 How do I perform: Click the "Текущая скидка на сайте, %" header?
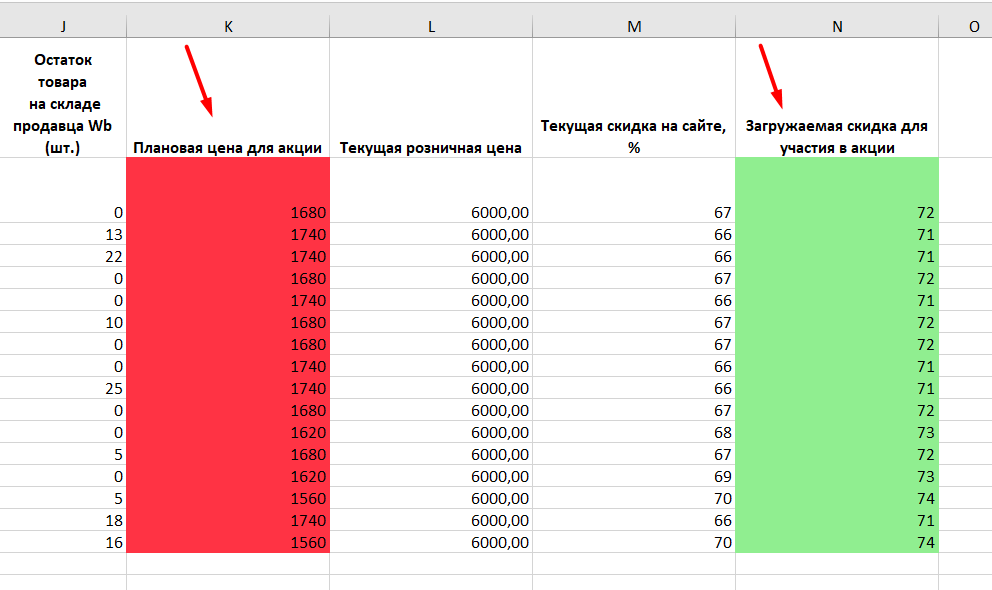pos(634,137)
